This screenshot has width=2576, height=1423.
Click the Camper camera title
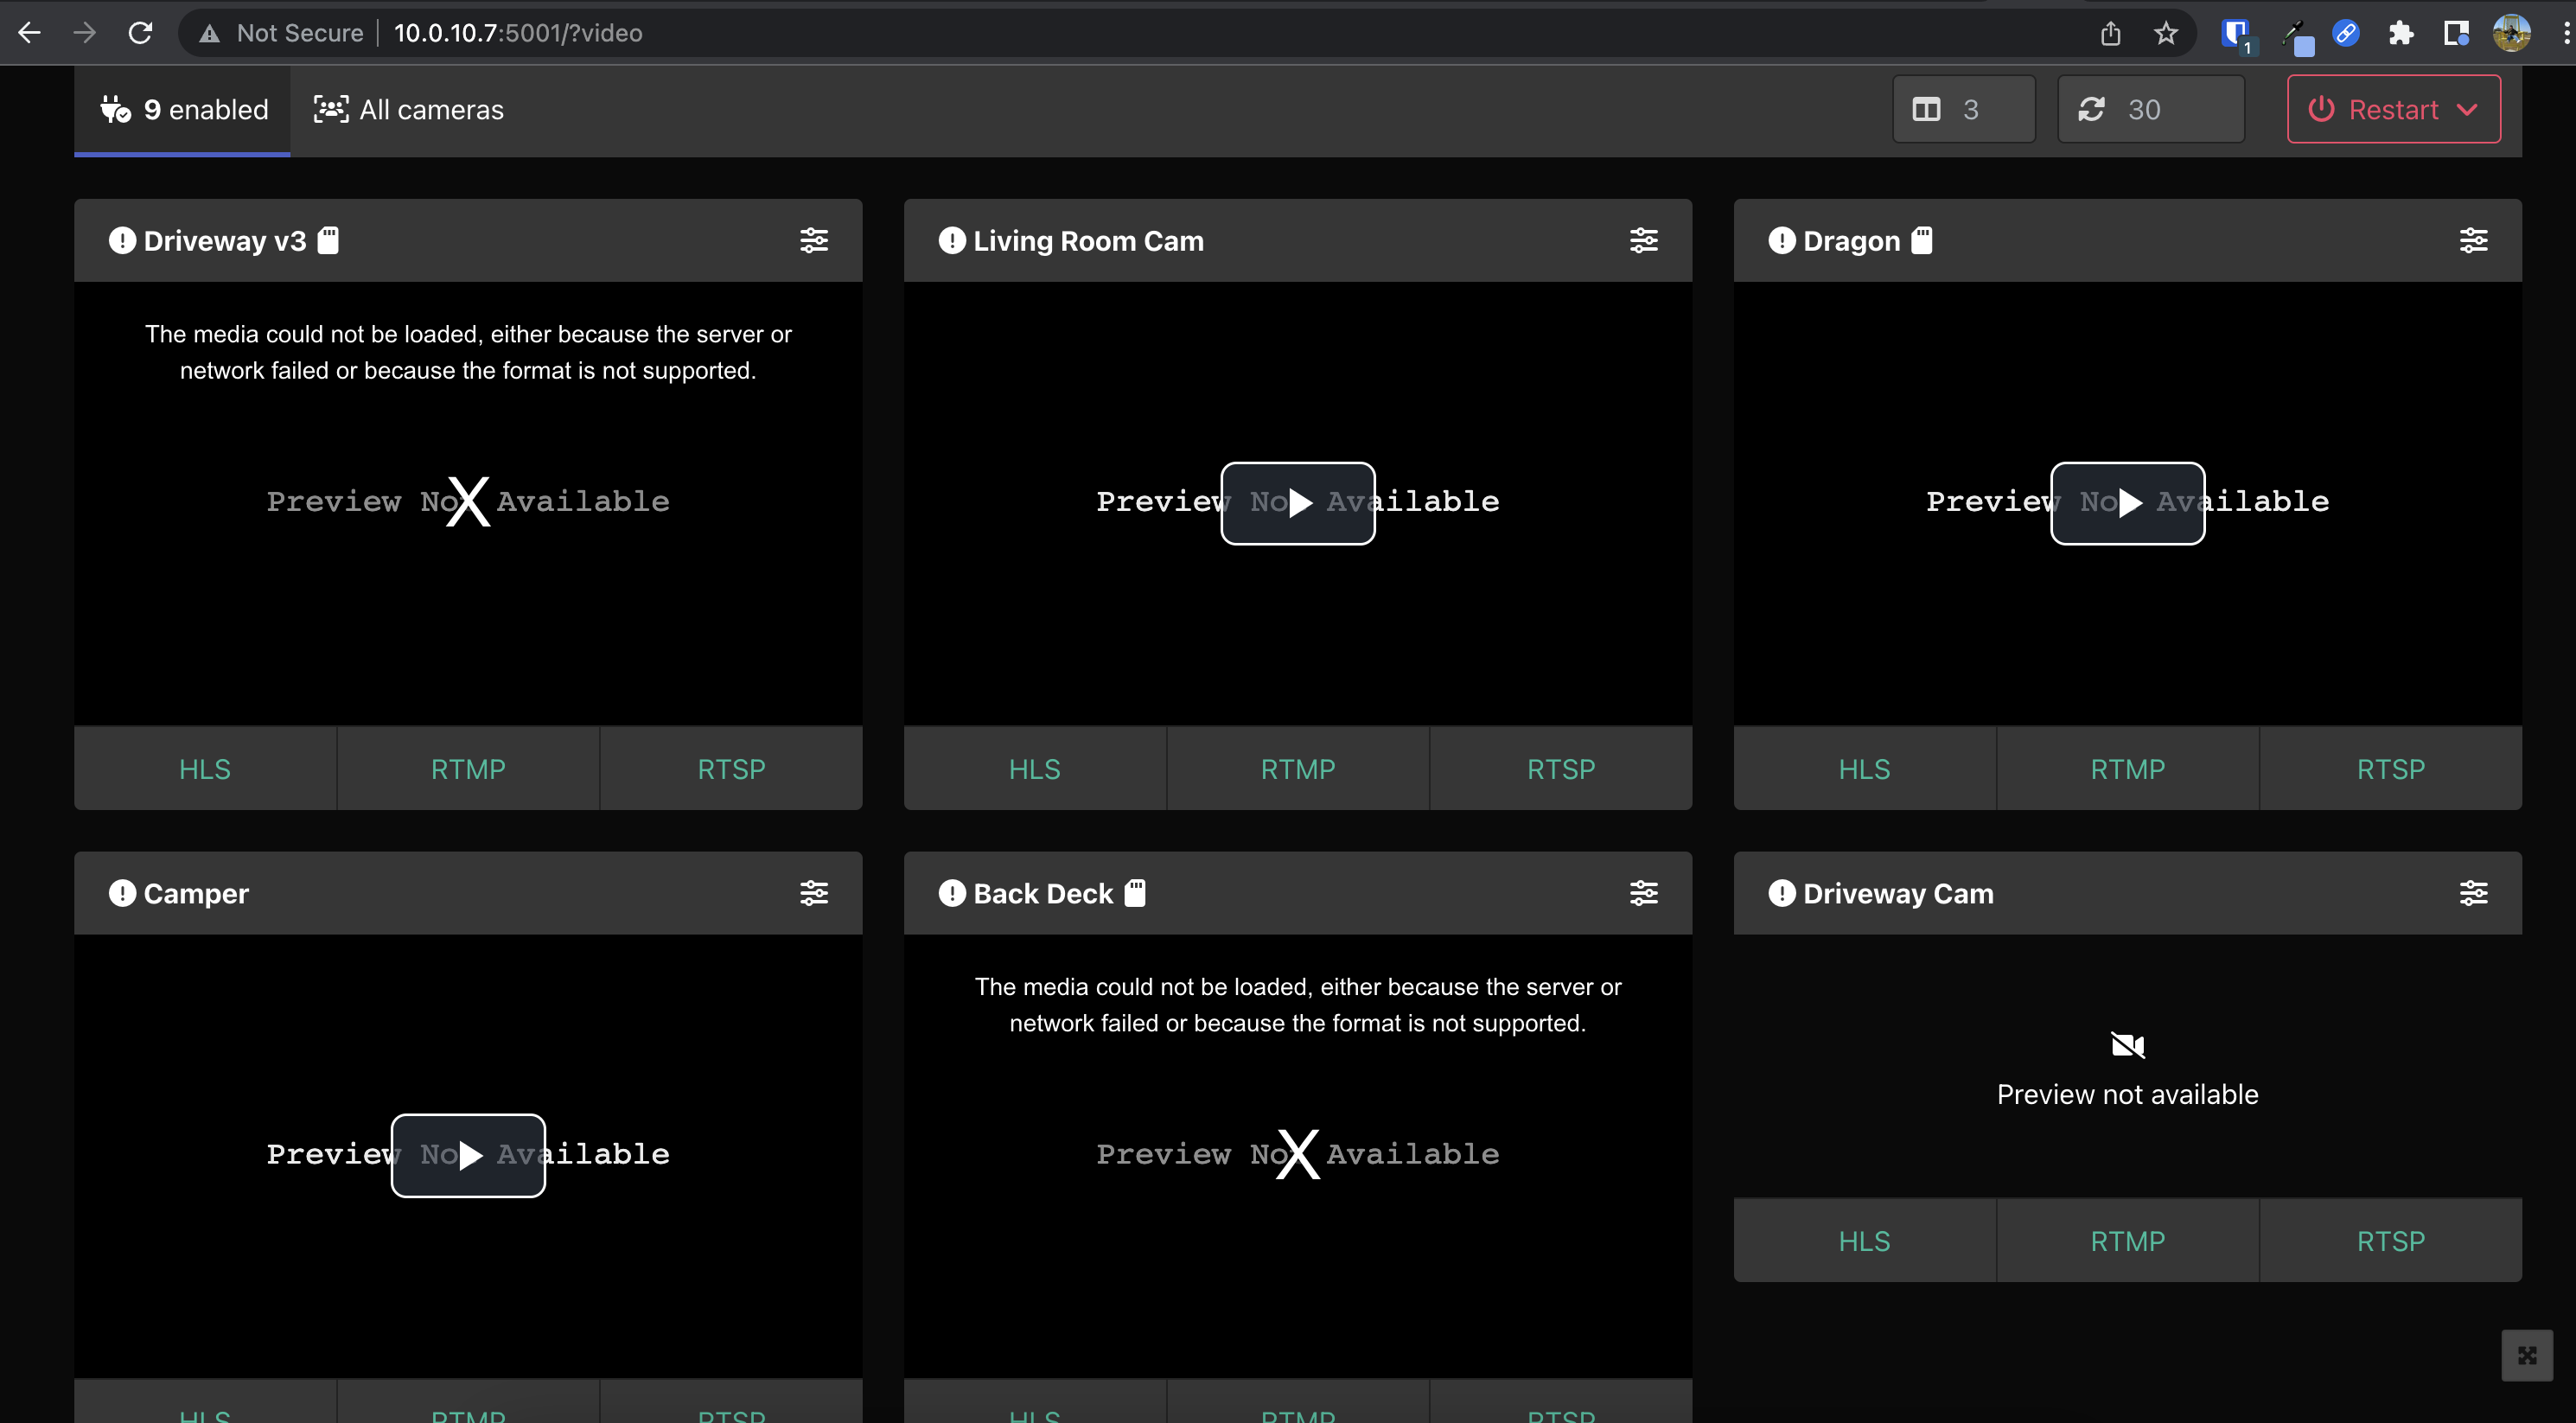pyautogui.click(x=196, y=894)
